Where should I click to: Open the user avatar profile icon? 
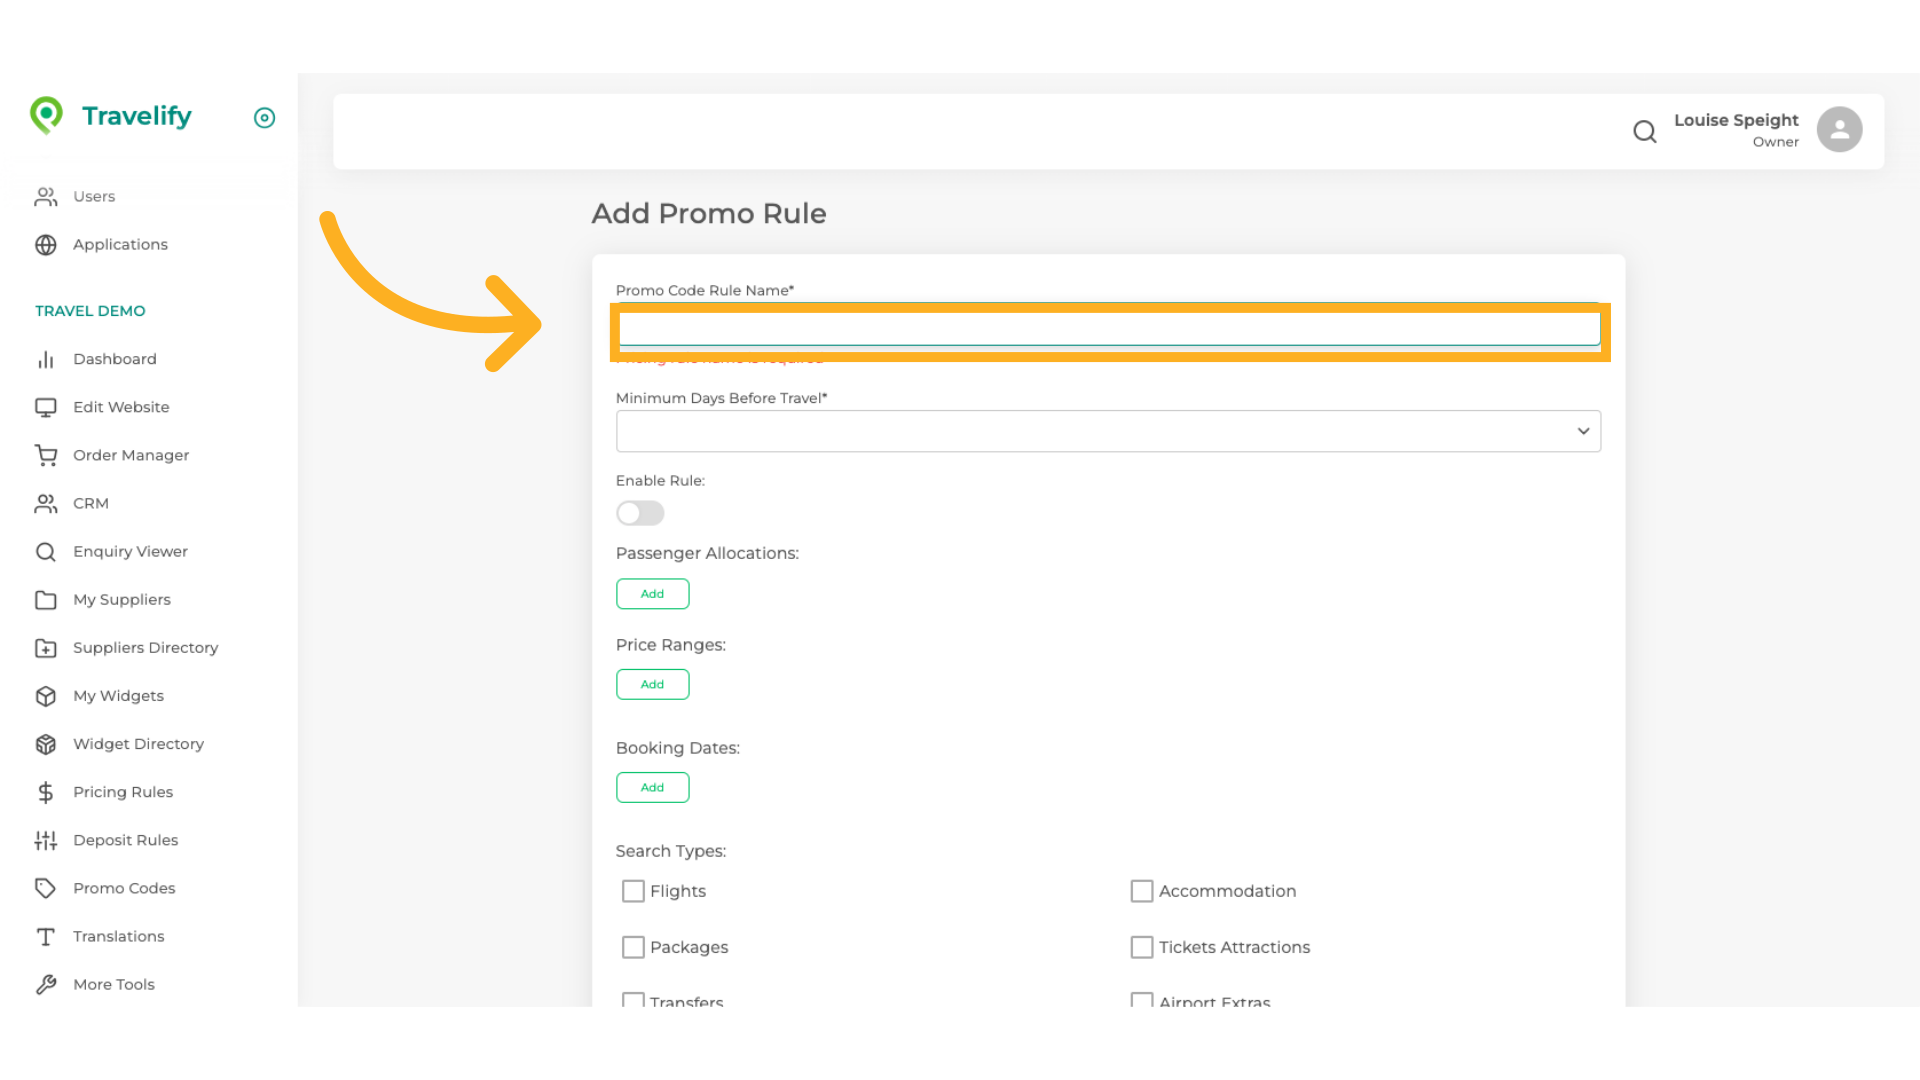pyautogui.click(x=1839, y=130)
